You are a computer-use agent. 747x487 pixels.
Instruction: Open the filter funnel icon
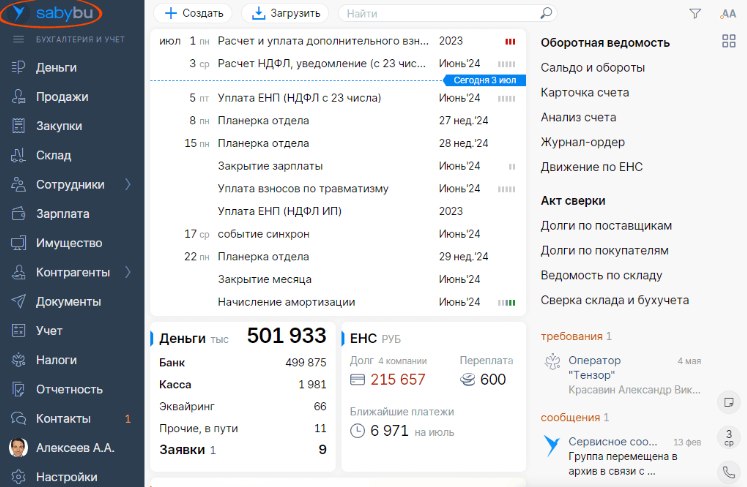(x=695, y=14)
